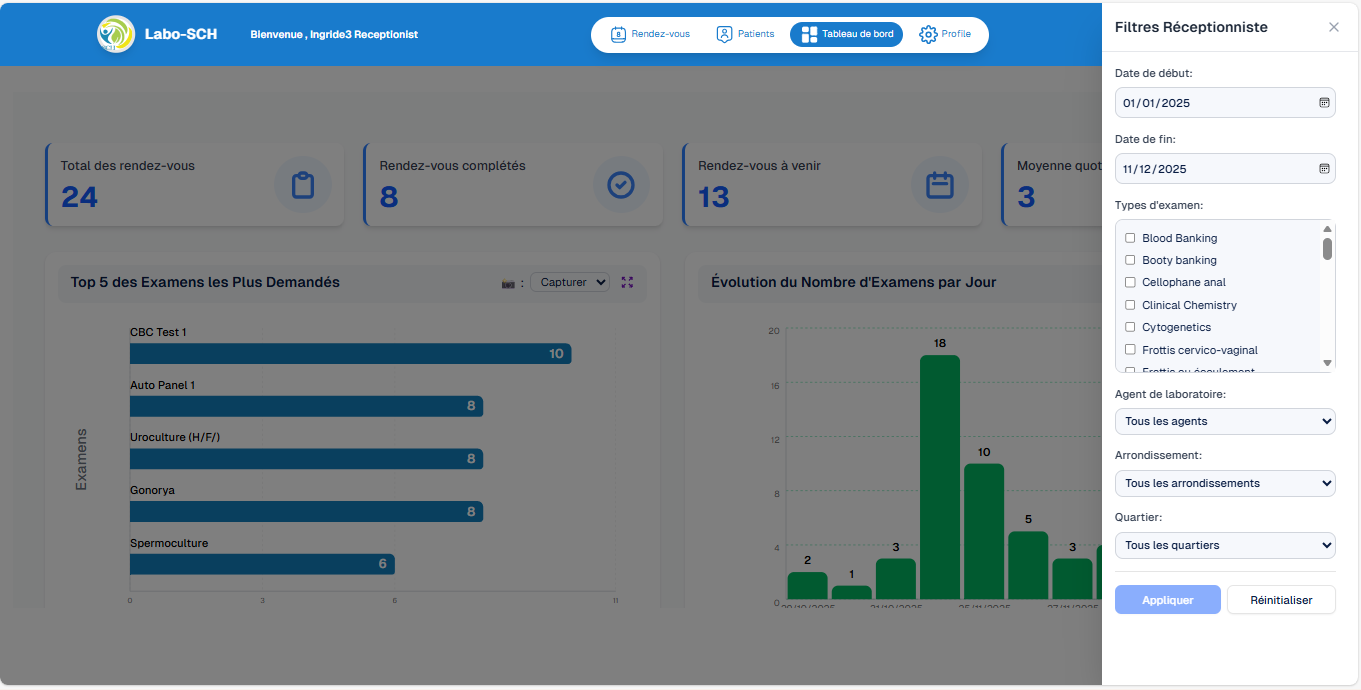Click the camera icon beside Capturer

[508, 283]
